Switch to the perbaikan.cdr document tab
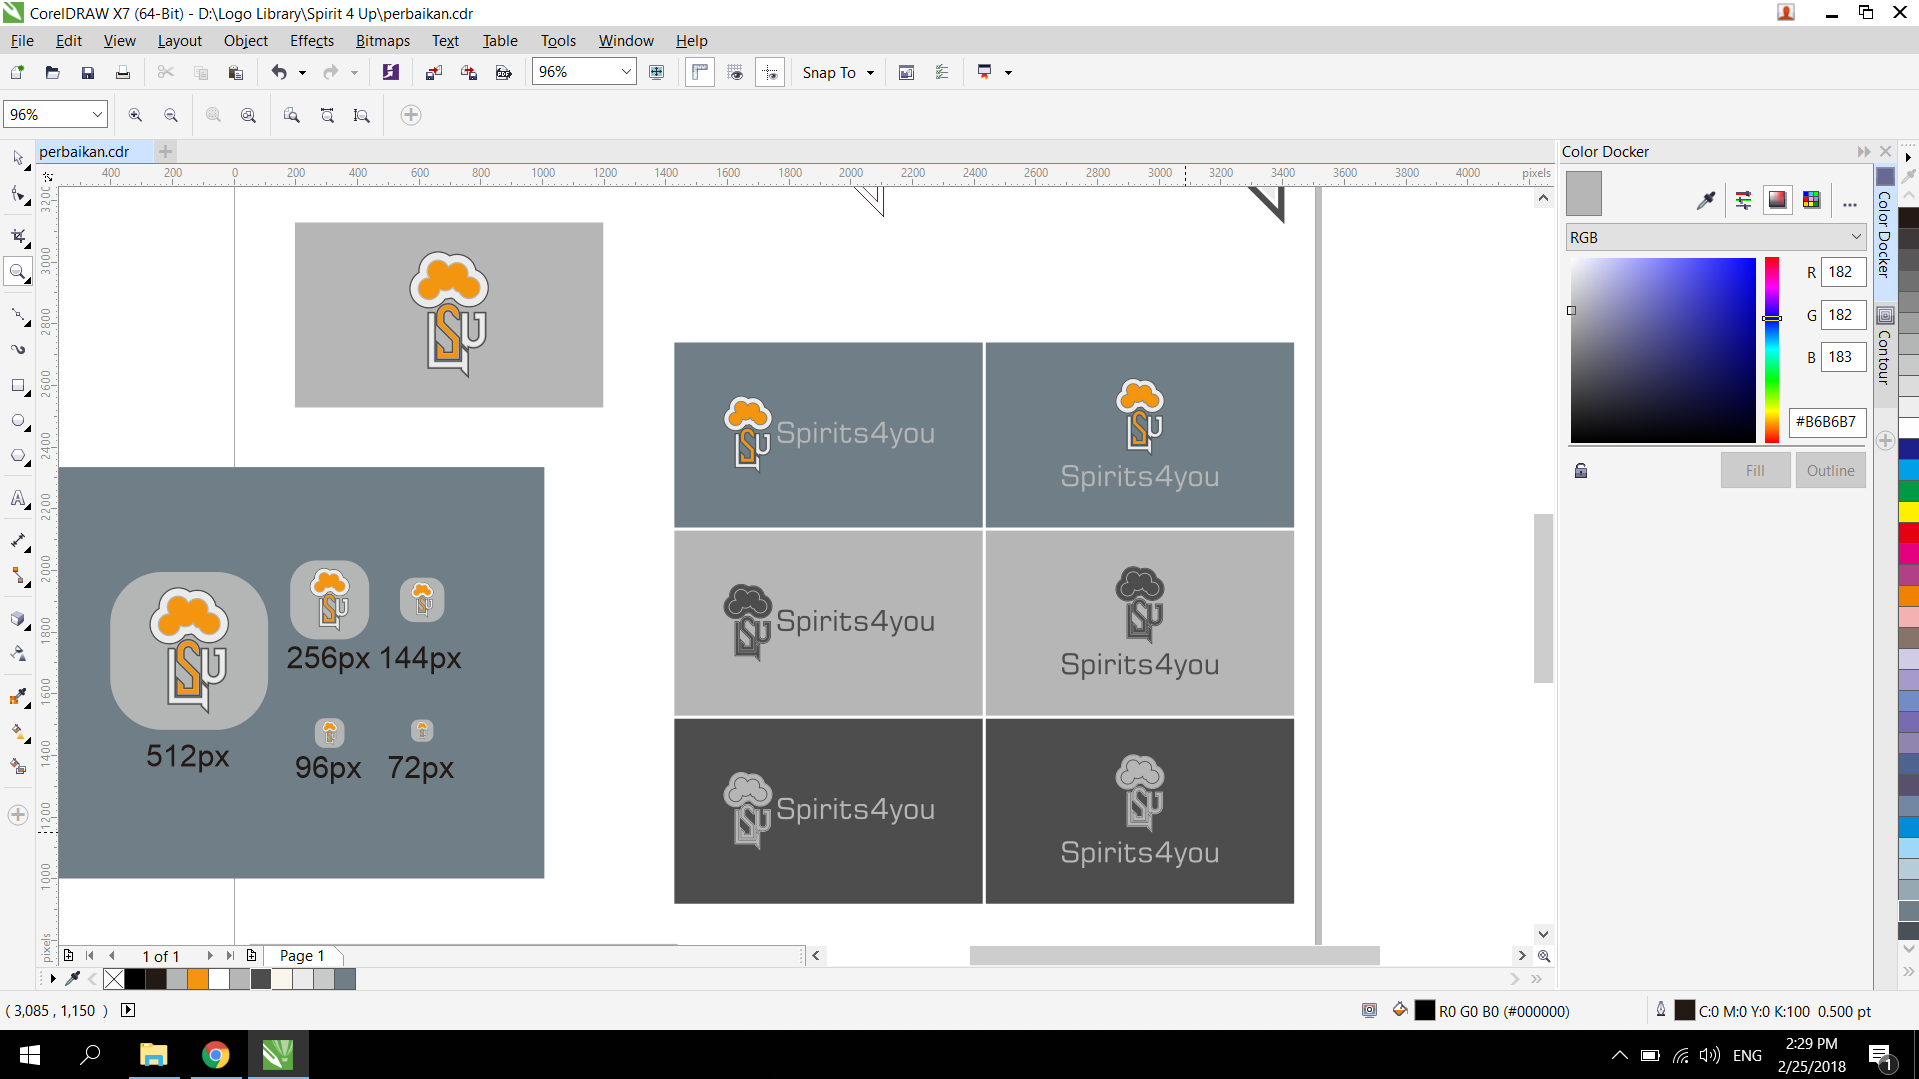This screenshot has width=1919, height=1079. [x=85, y=152]
